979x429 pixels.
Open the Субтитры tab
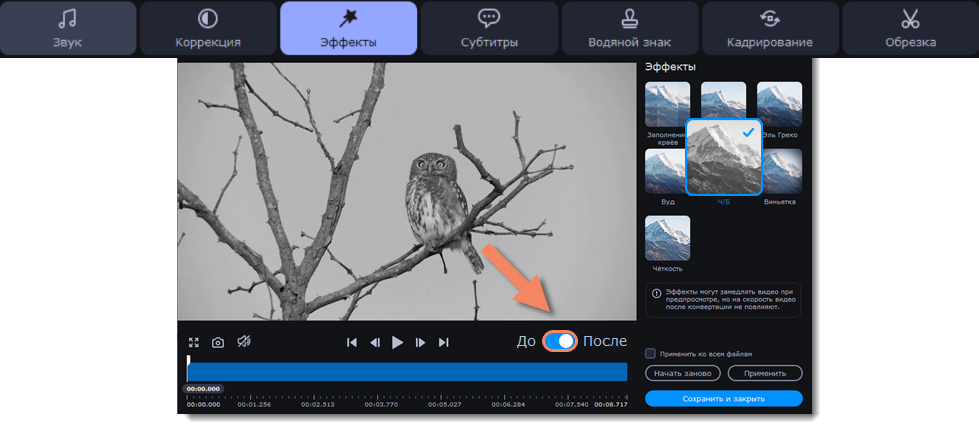(488, 28)
